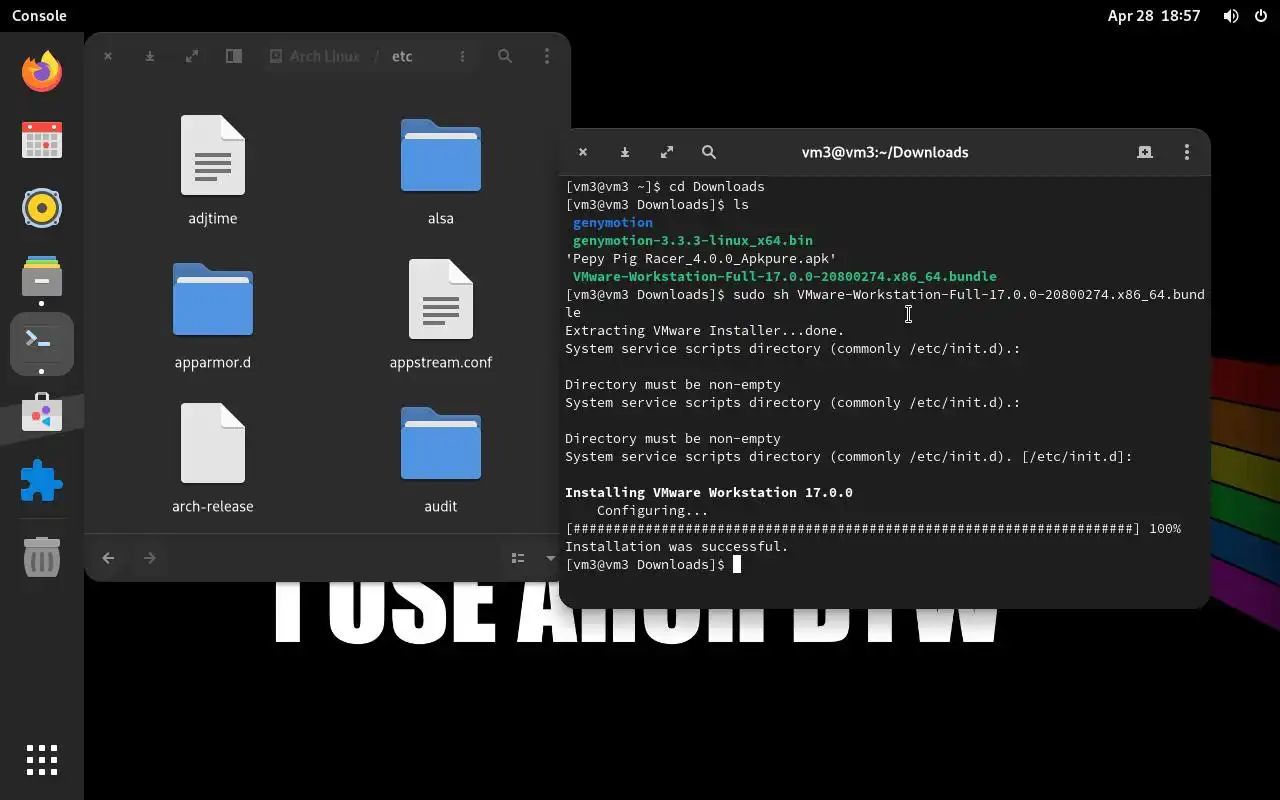Screen dimensions: 1280x800
Task: Open the Files app in dock
Action: [42, 276]
